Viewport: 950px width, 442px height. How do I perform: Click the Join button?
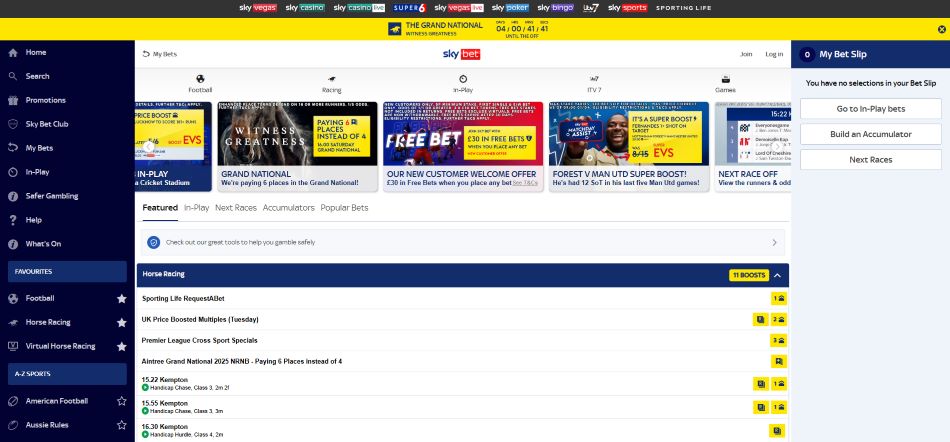coord(746,54)
